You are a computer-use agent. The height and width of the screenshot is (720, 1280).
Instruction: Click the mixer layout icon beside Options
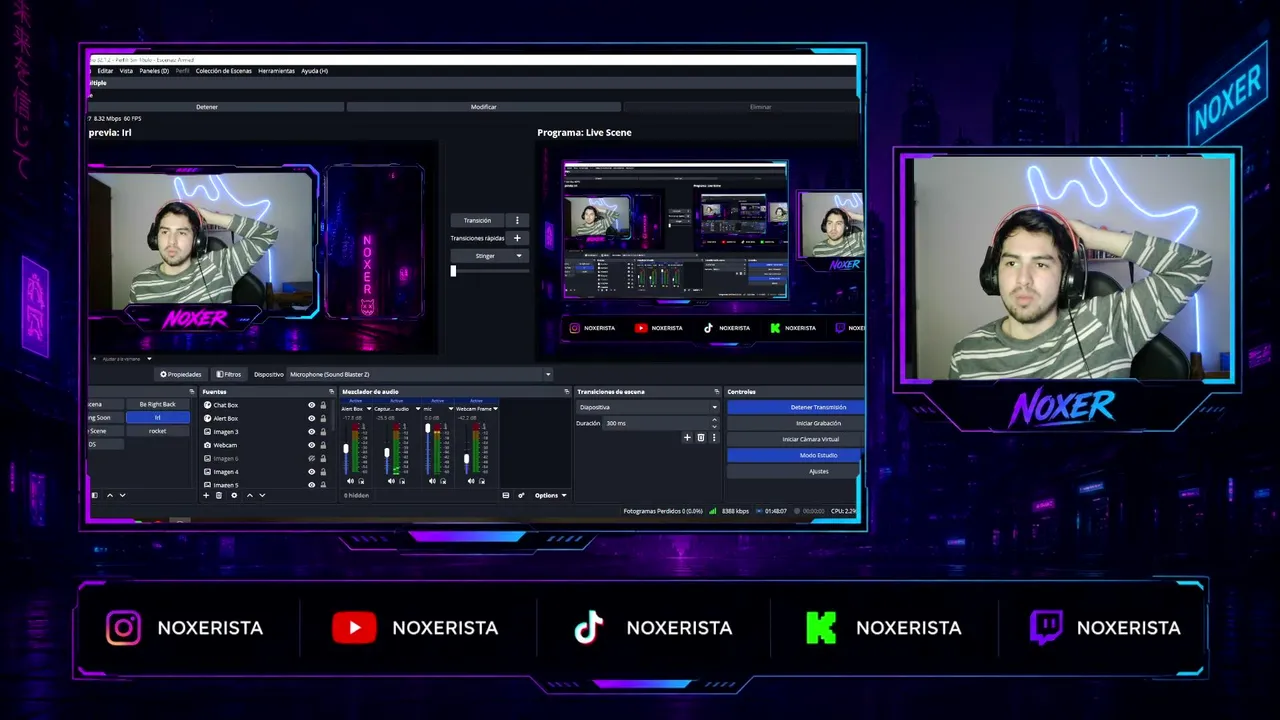click(506, 495)
